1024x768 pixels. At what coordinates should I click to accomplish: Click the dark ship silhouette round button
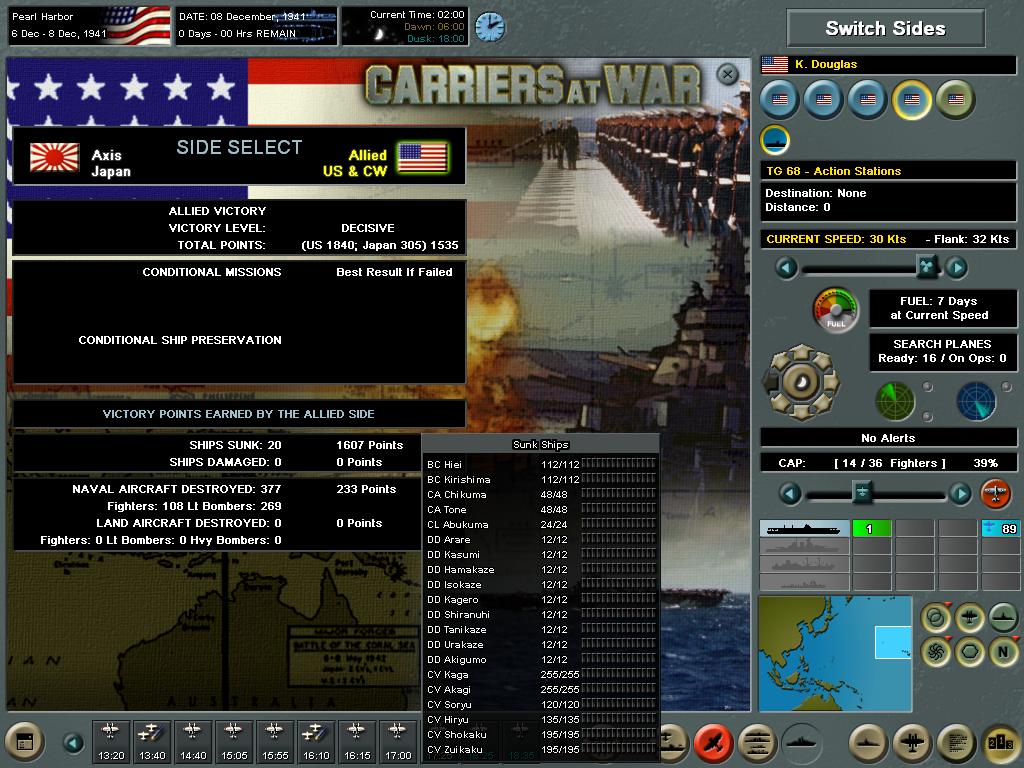[x=801, y=743]
